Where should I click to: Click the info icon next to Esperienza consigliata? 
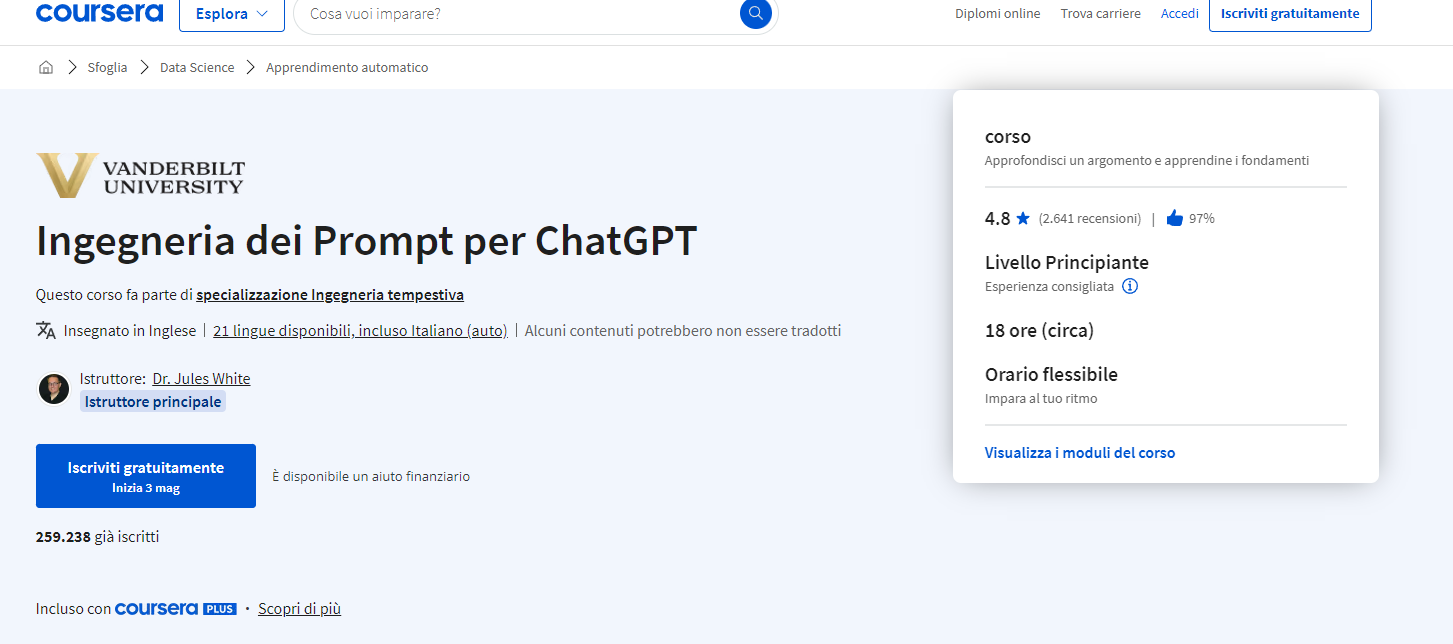pyautogui.click(x=1130, y=286)
